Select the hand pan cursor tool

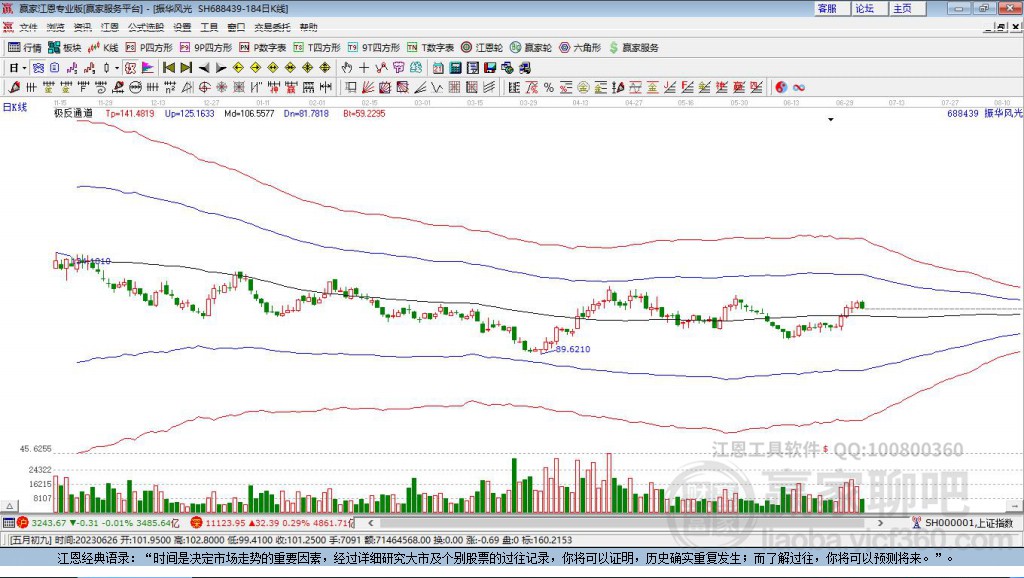point(347,67)
